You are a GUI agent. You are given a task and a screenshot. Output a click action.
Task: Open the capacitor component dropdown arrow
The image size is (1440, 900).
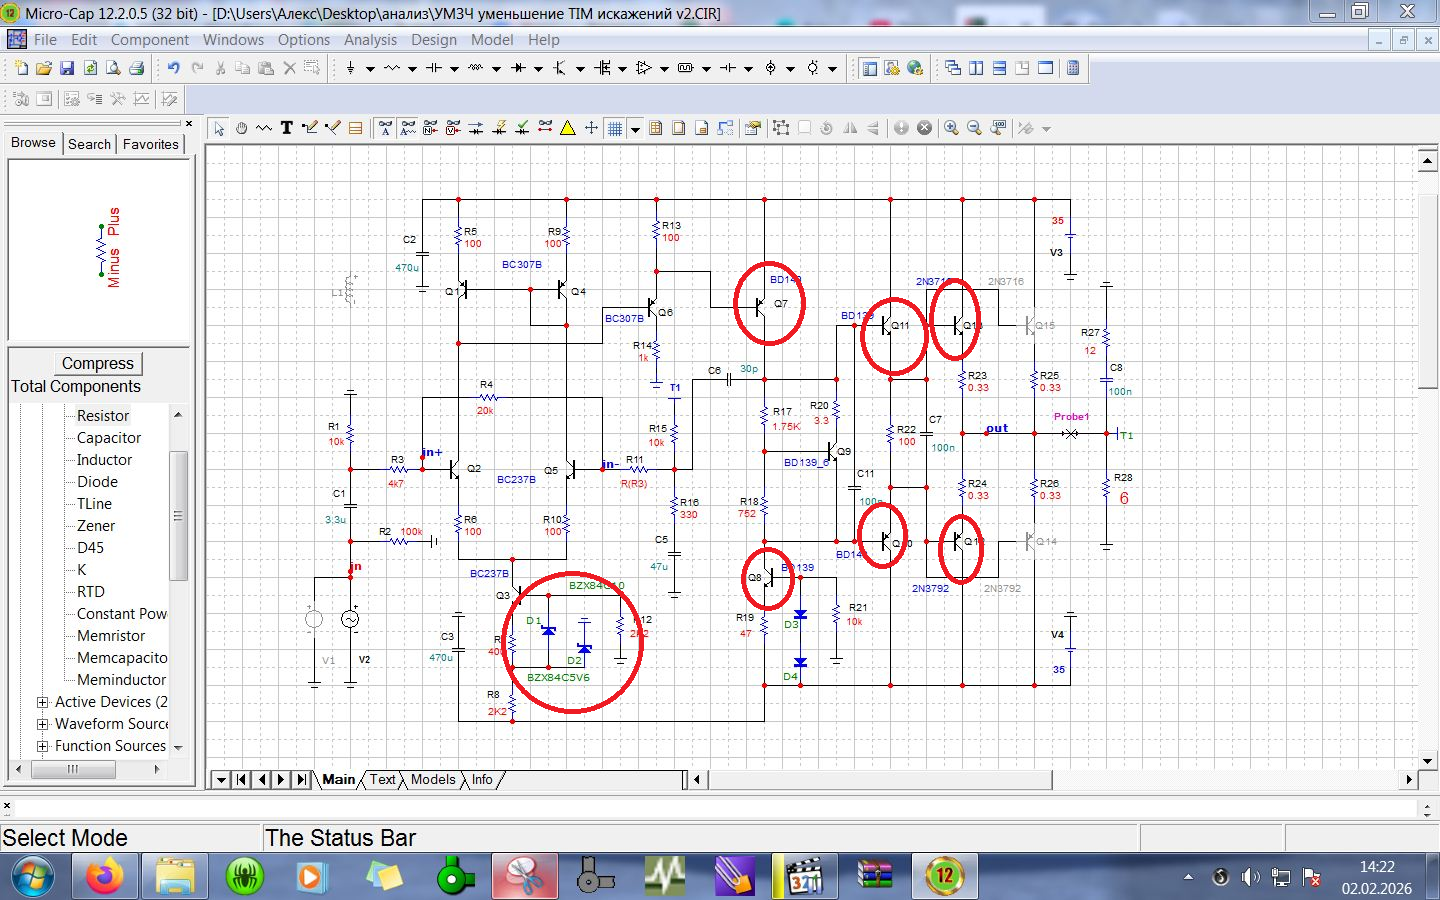coord(454,68)
